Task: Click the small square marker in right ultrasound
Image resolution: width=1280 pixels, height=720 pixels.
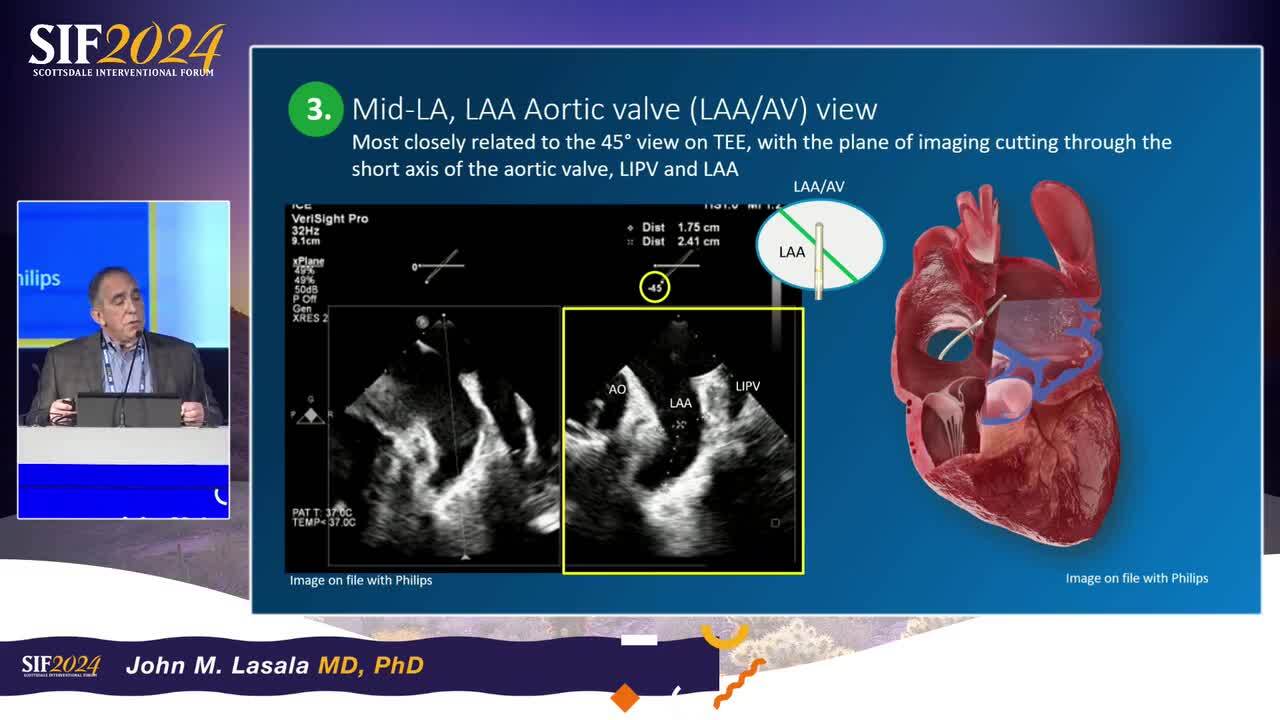Action: pos(775,522)
